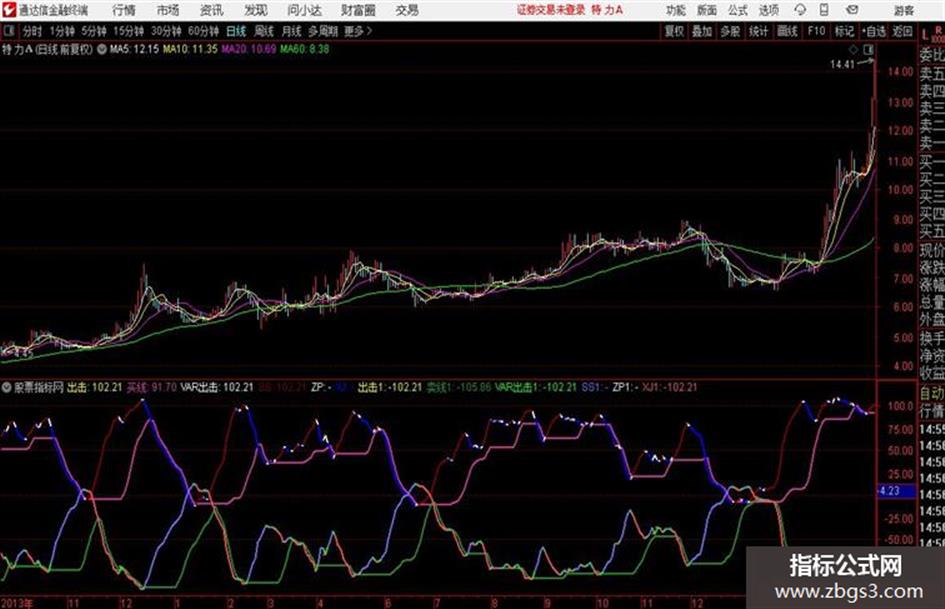
Task: Click 证券交易未登录 login notice
Action: pyautogui.click(x=551, y=10)
